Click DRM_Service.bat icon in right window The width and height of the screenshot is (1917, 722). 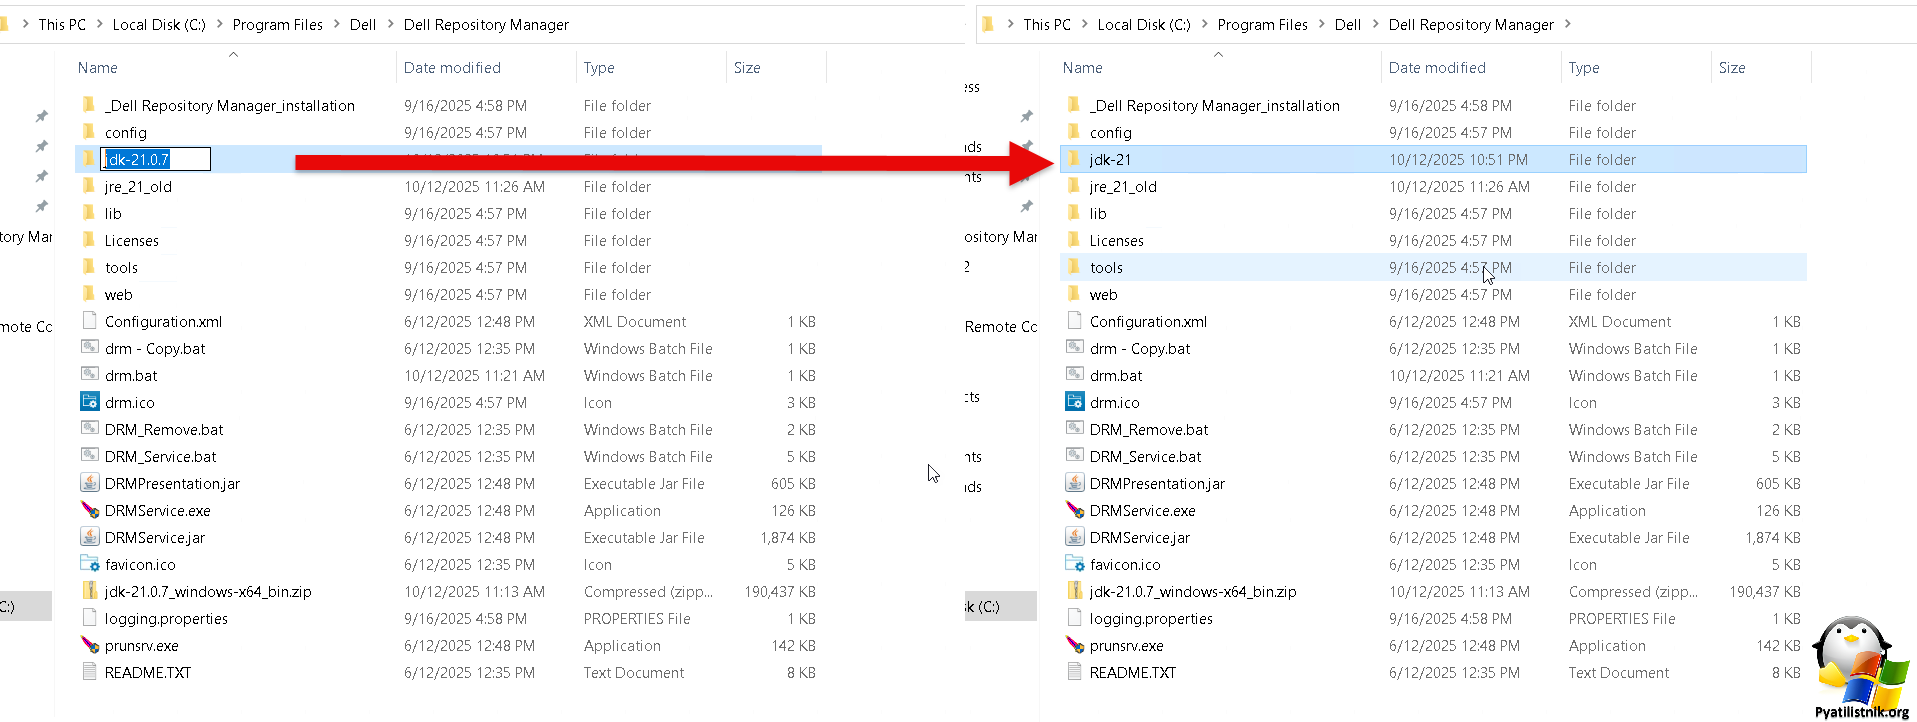[1074, 456]
